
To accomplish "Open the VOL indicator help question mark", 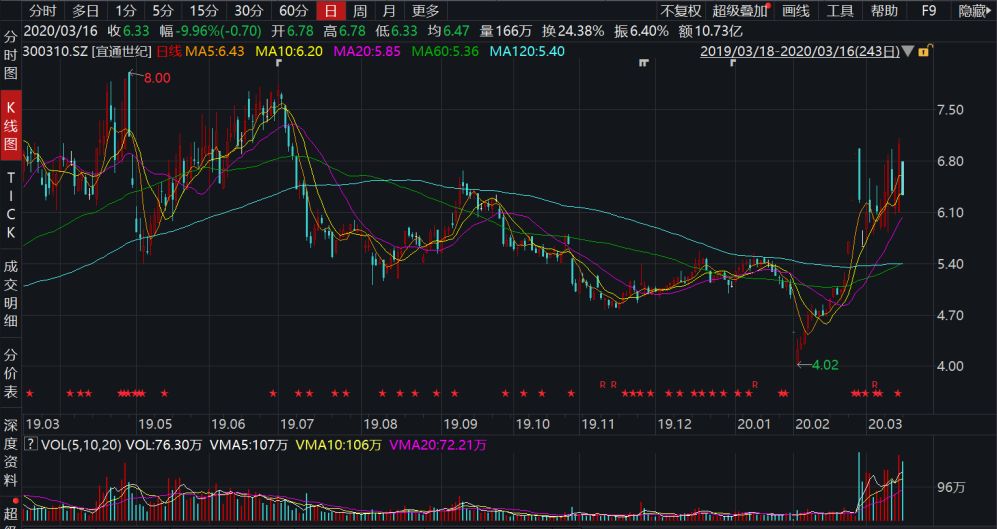I will coord(29,443).
